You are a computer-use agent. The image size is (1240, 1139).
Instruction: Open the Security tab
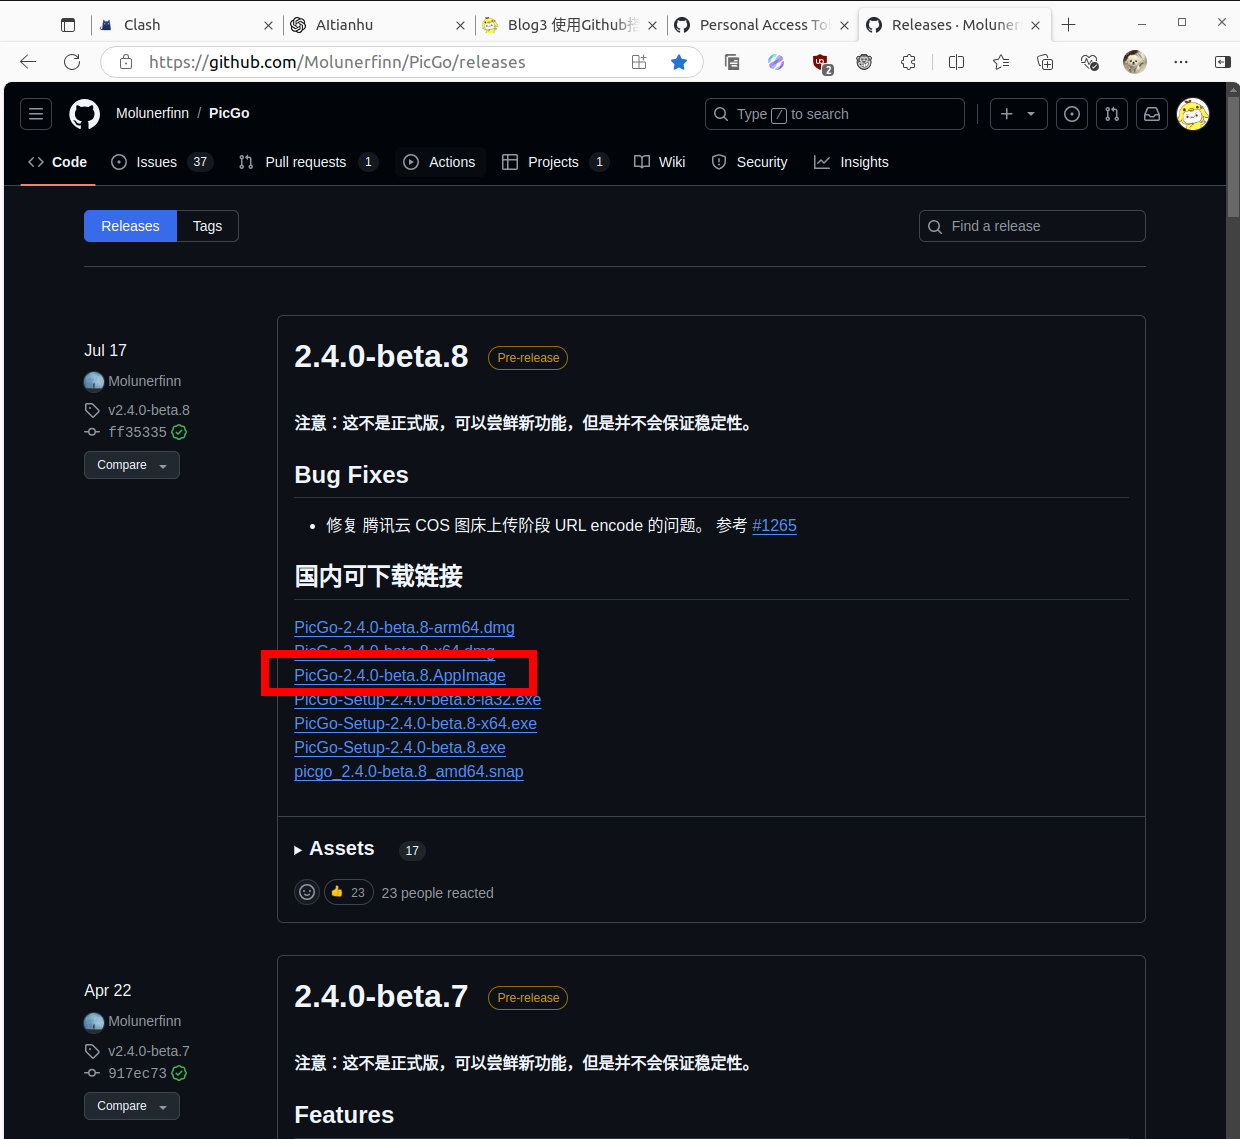(x=750, y=162)
